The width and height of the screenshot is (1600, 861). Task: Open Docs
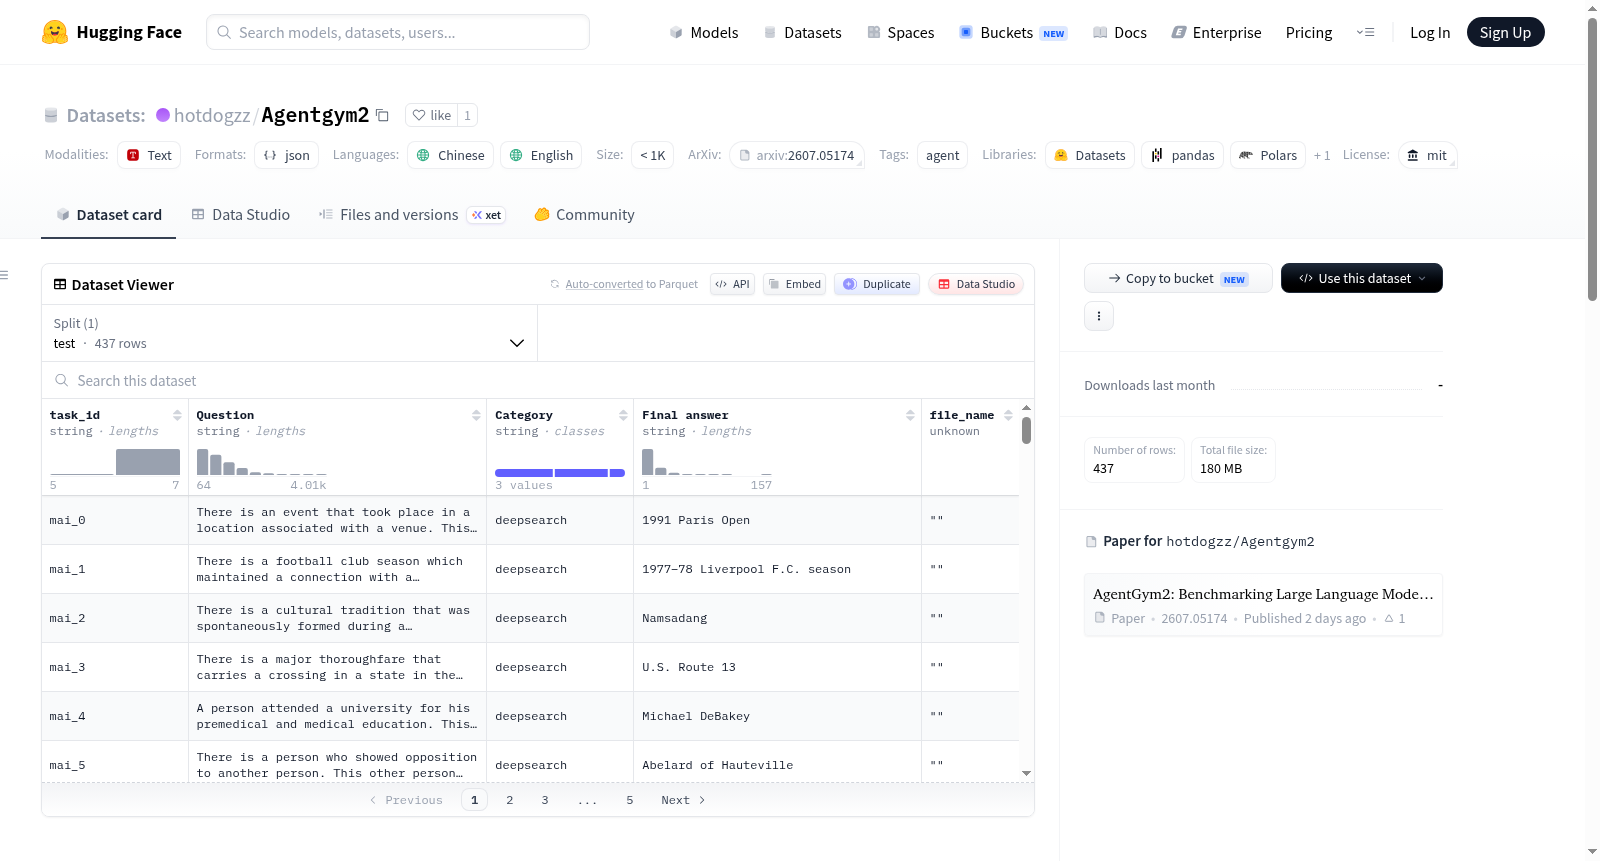1120,33
